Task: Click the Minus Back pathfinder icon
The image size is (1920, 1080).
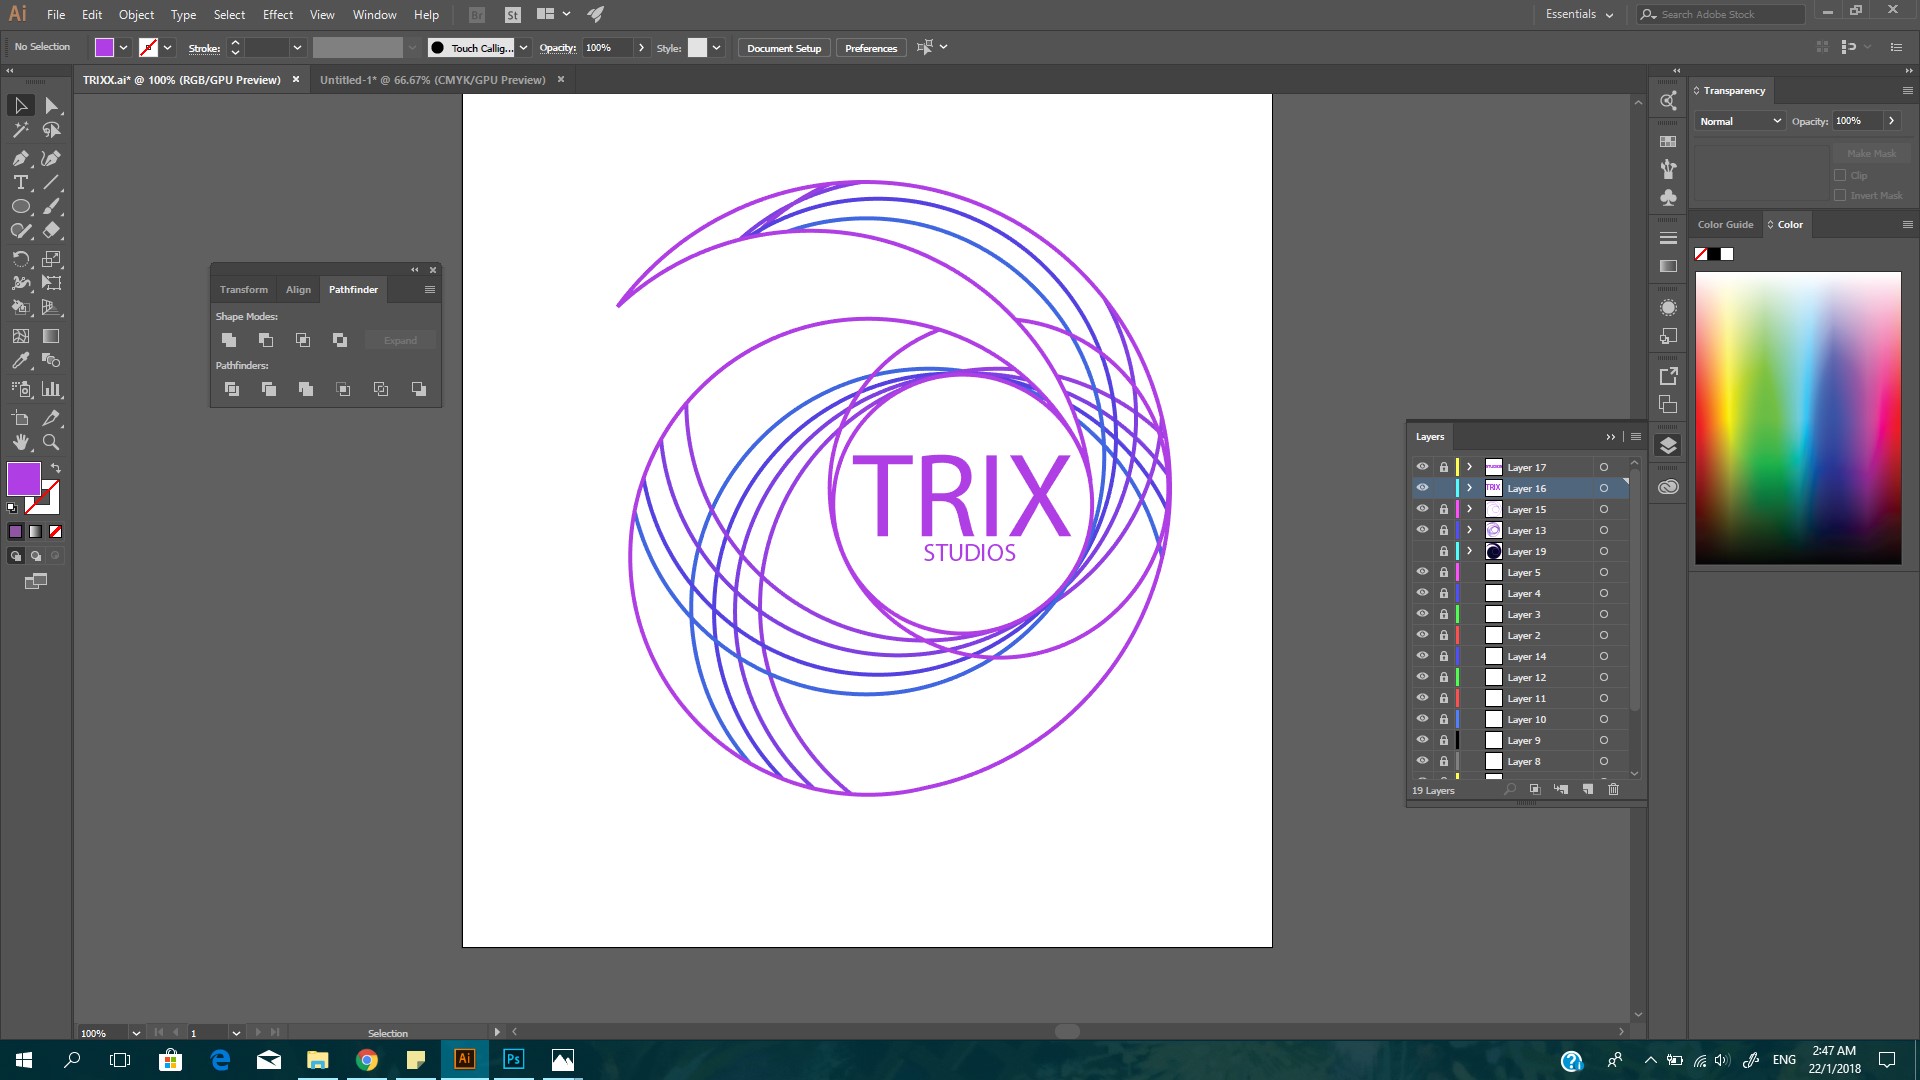Action: pos(419,389)
